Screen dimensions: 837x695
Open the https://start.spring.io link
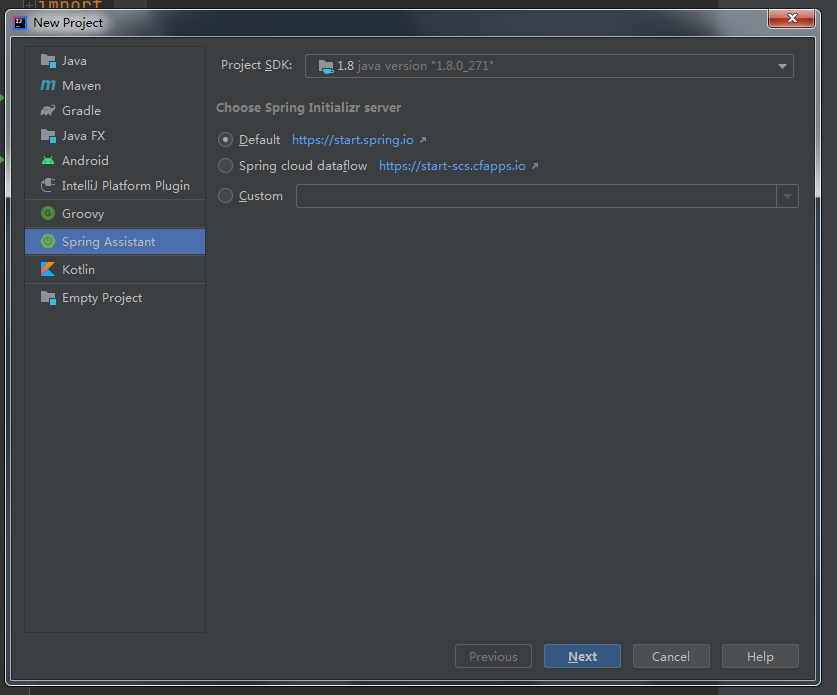(354, 139)
